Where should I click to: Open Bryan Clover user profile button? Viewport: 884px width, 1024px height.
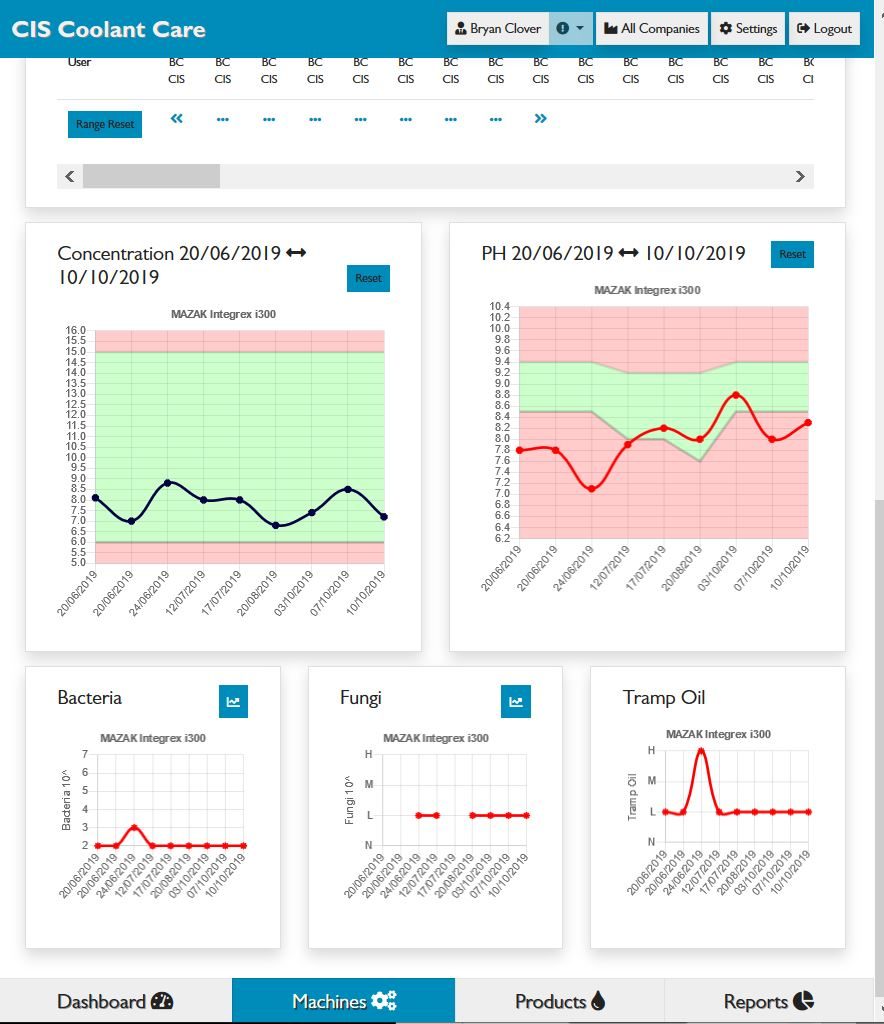pyautogui.click(x=498, y=29)
